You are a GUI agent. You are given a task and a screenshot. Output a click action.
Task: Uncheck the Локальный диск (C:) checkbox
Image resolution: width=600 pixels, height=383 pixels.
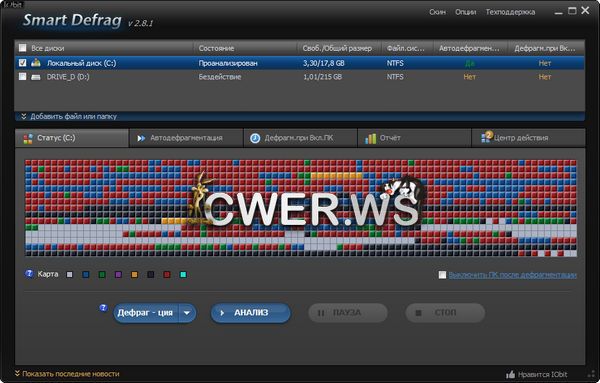[x=23, y=63]
